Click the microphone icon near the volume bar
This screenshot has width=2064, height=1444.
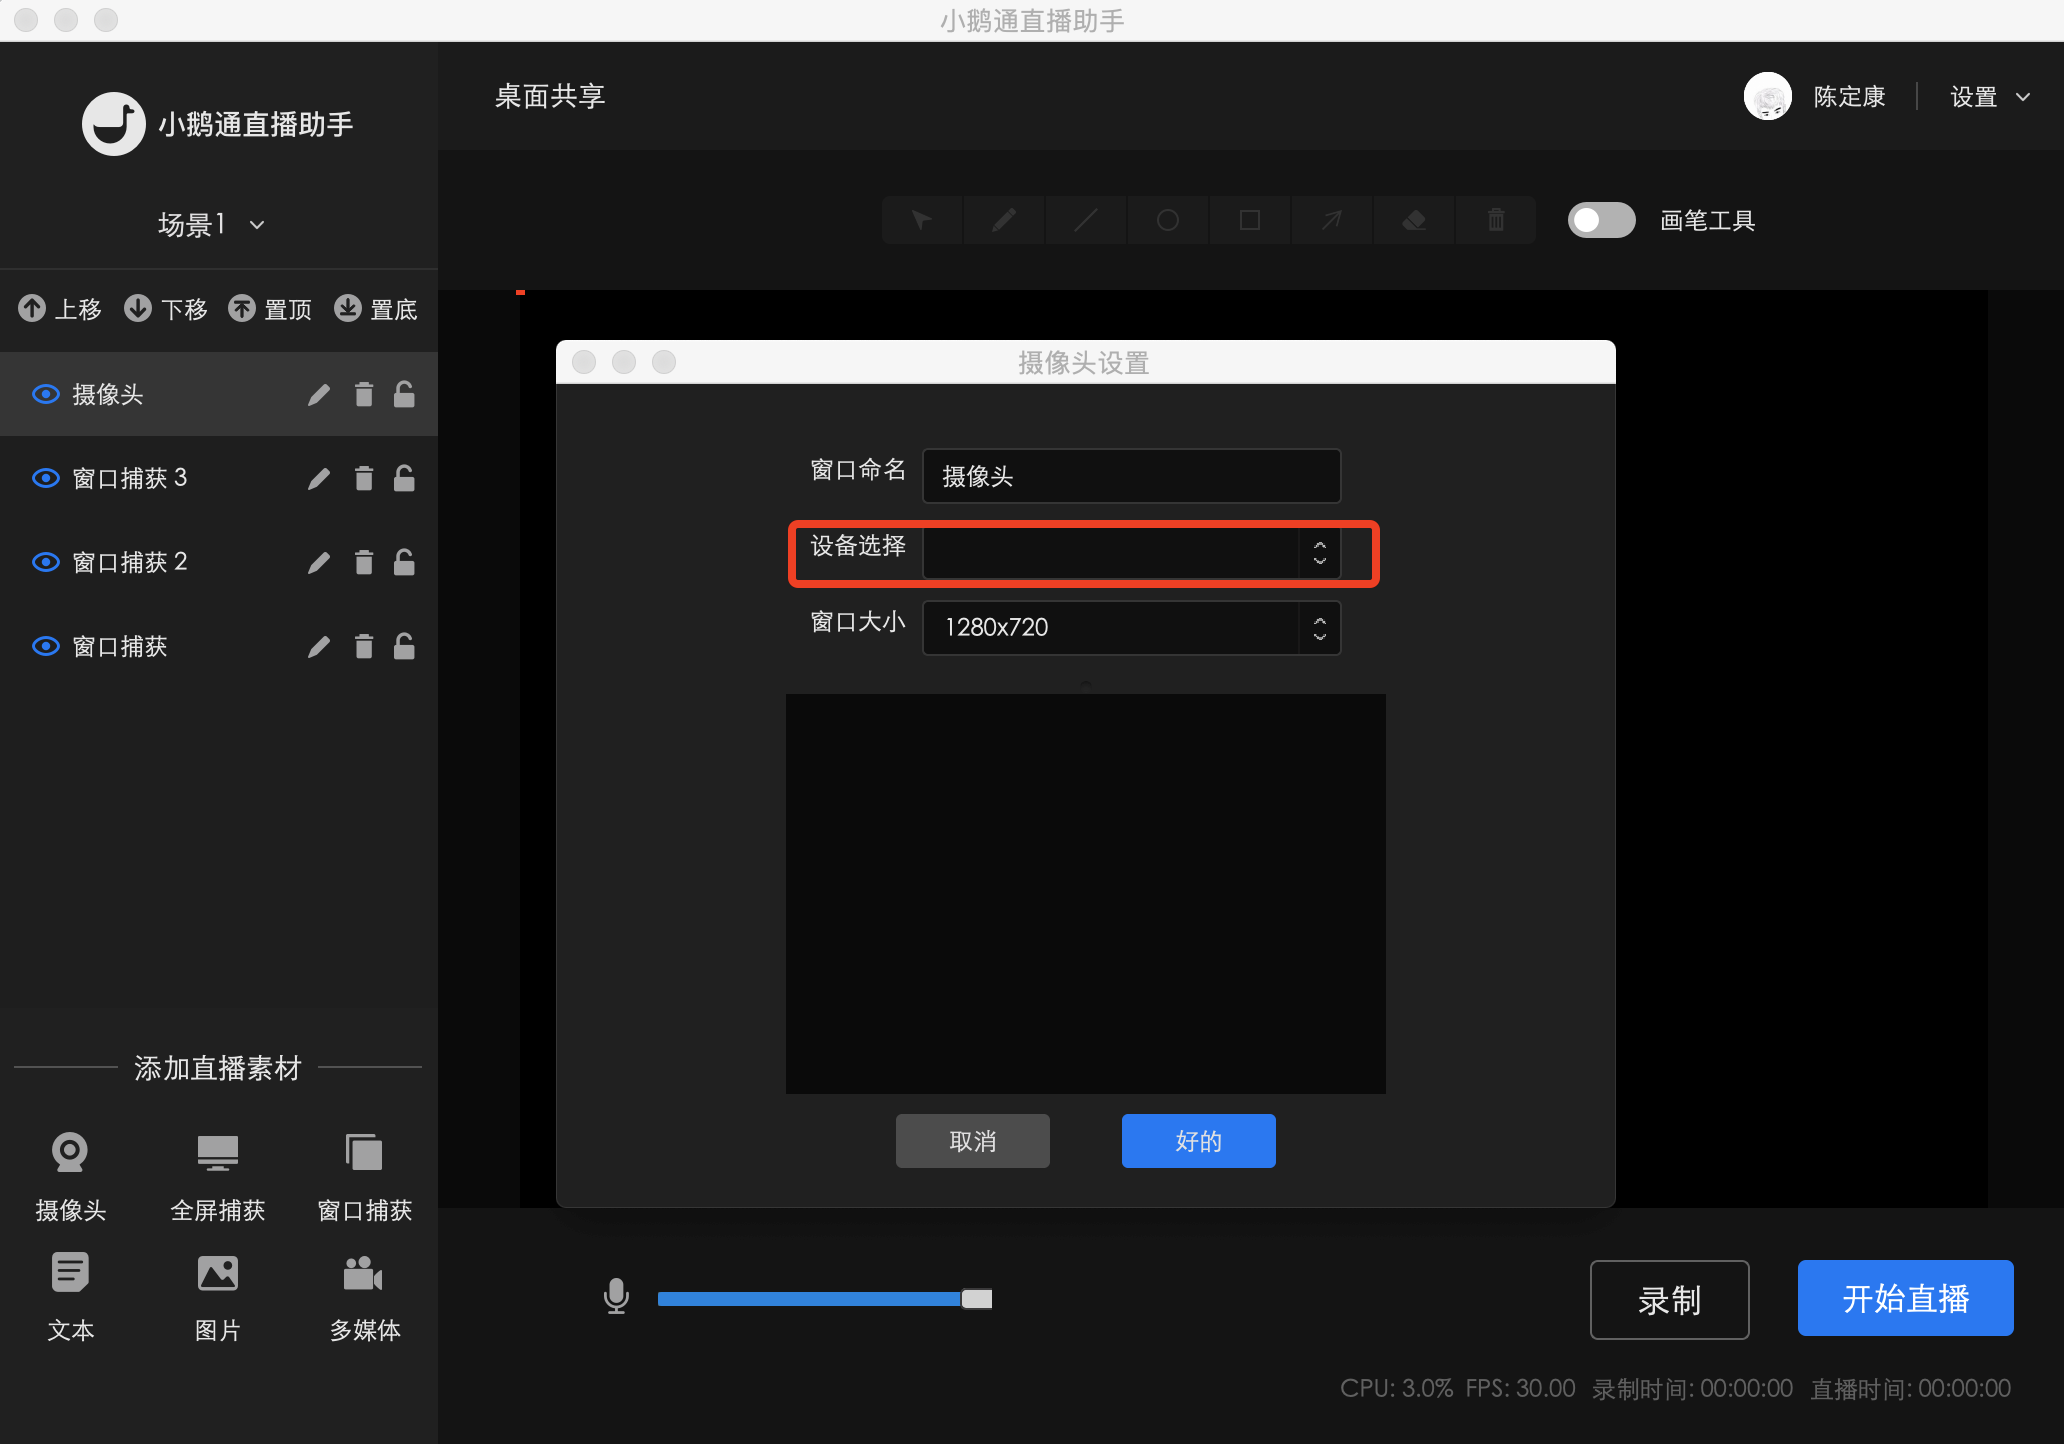[x=616, y=1297]
